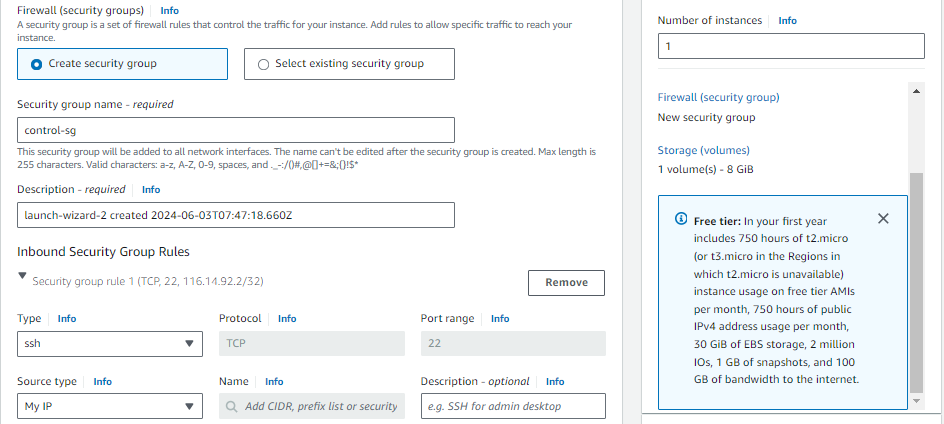Viewport: 944px width, 424px height.
Task: Click the Info link next to Description - required
Action: [x=151, y=189]
